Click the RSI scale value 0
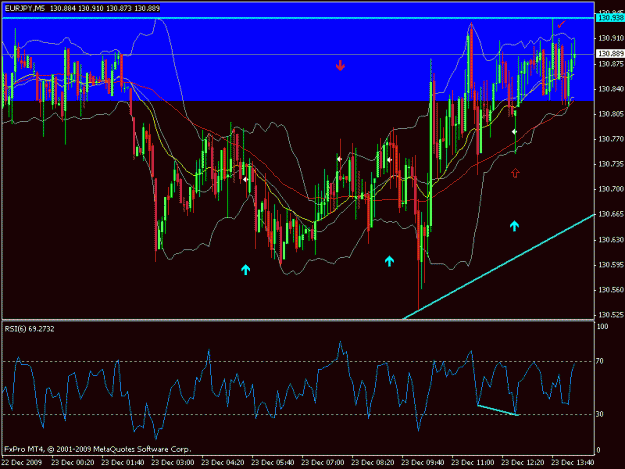Image resolution: width=625 pixels, height=469 pixels. pos(598,451)
